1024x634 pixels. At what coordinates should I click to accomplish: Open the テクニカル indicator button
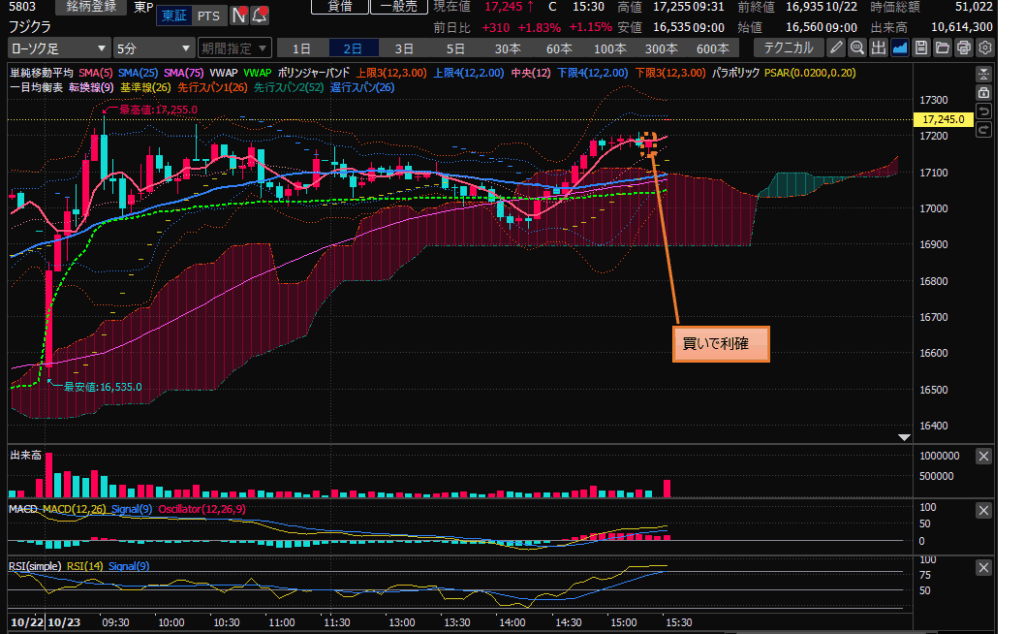[788, 47]
